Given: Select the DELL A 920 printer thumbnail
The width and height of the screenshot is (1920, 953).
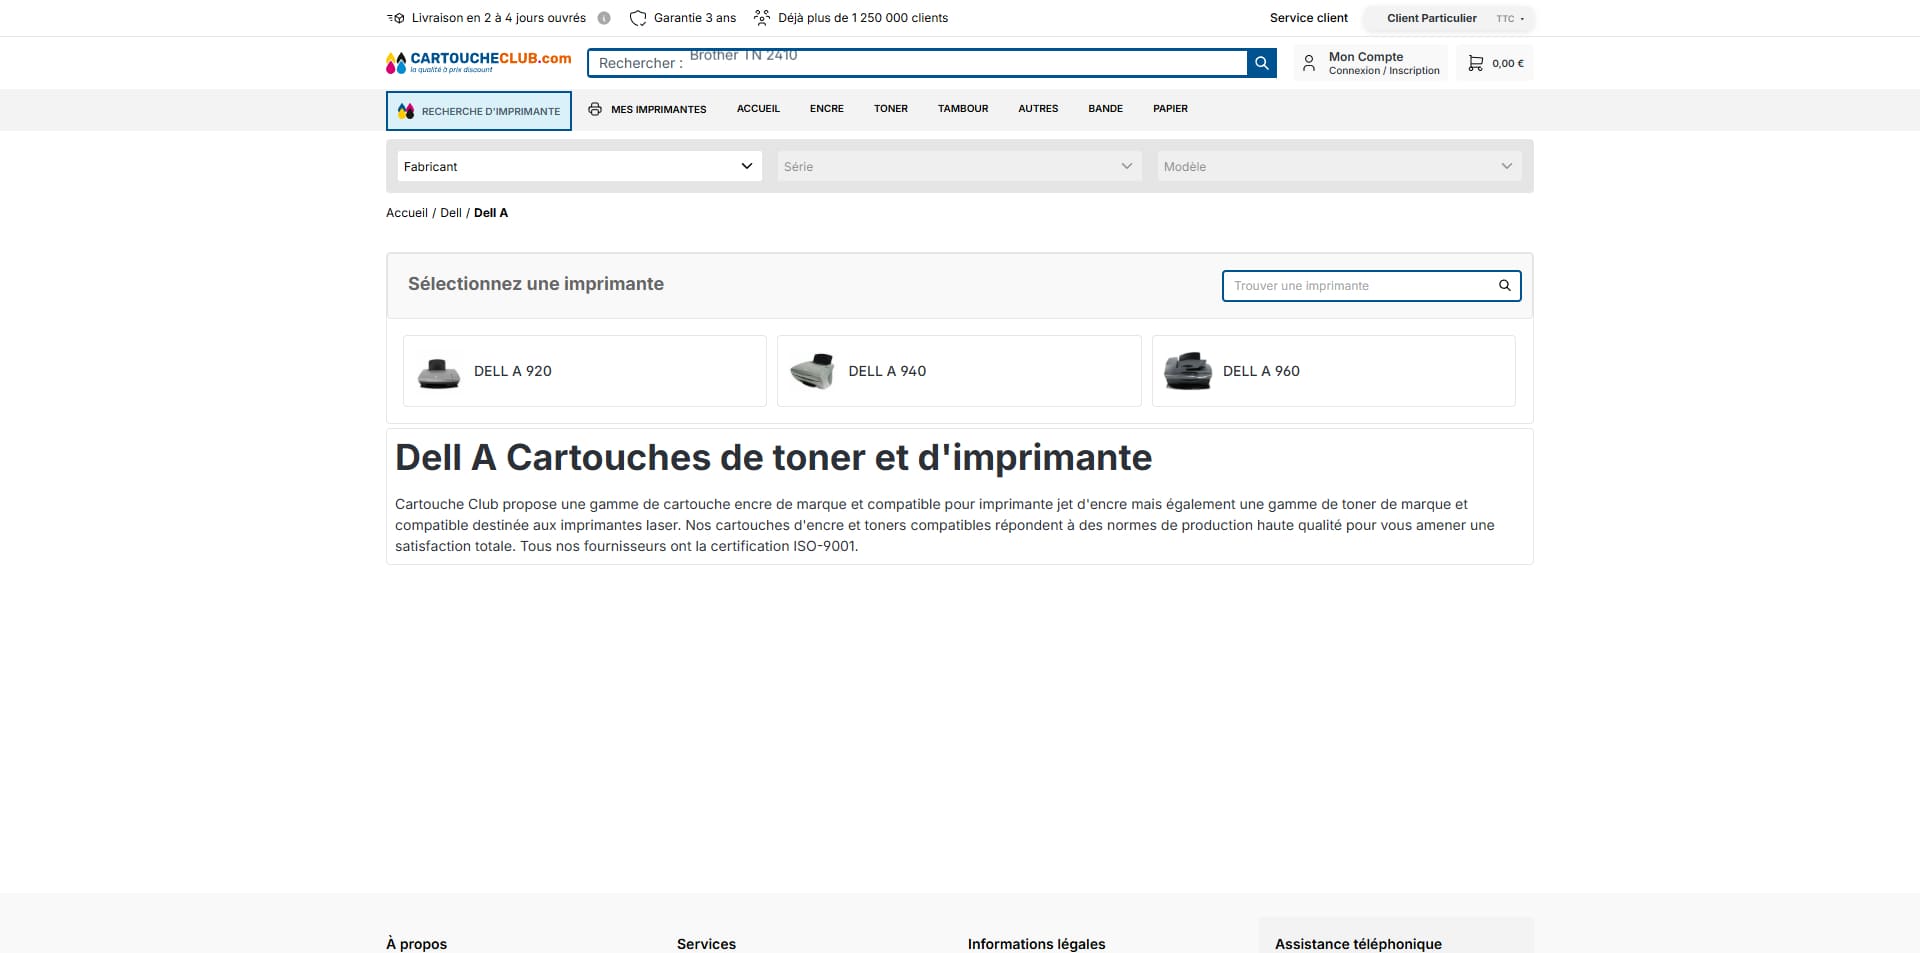Looking at the screenshot, I should pyautogui.click(x=439, y=372).
